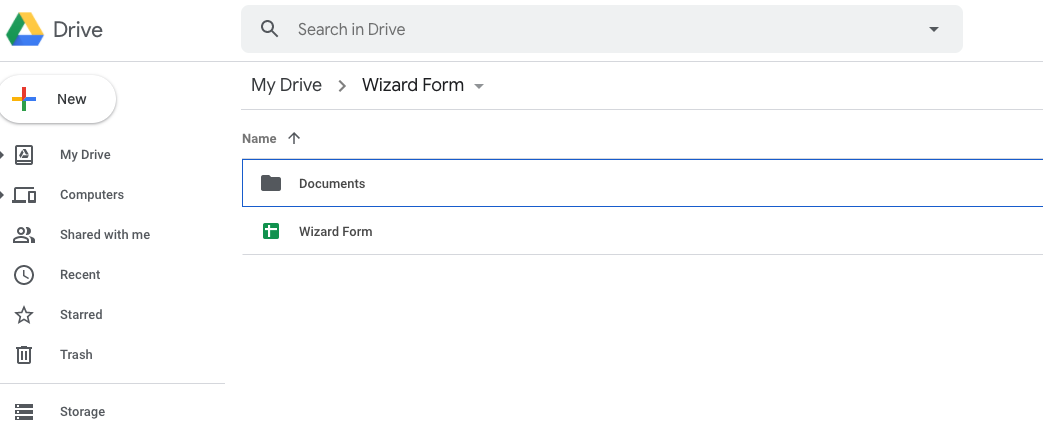Click the Documents folder icon
The image size is (1043, 435).
click(270, 183)
